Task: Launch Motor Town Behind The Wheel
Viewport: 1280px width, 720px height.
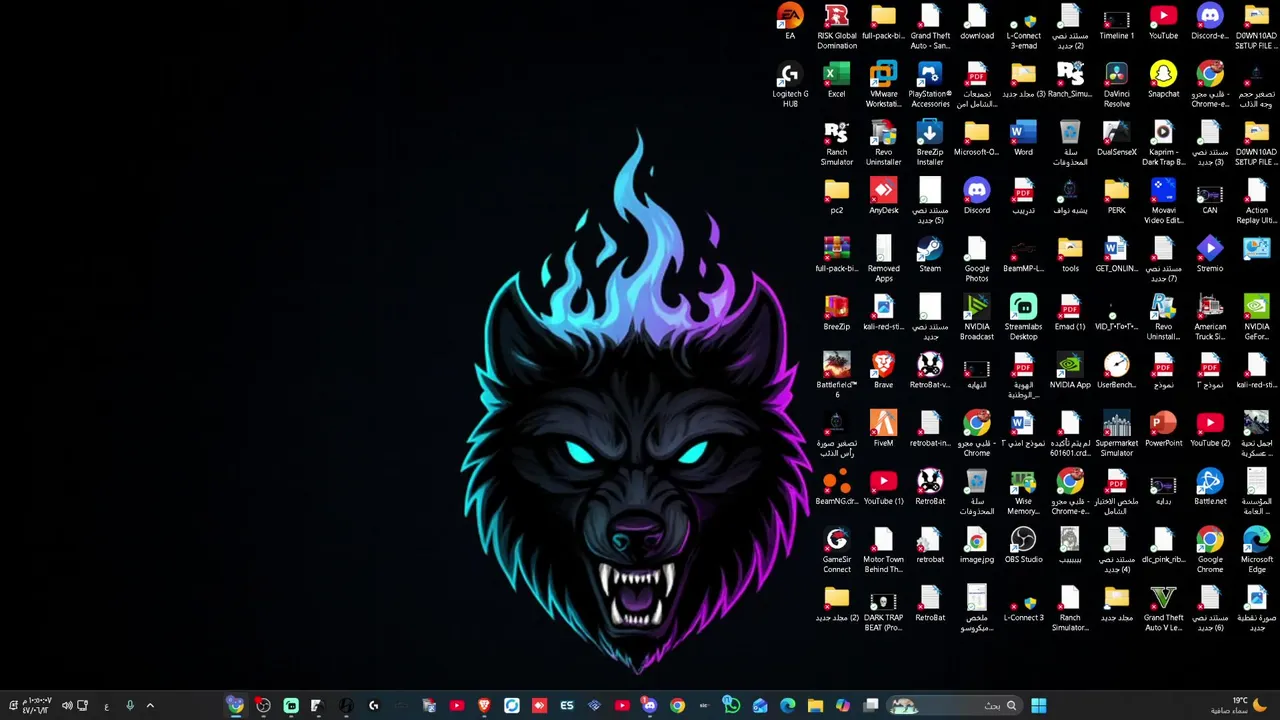Action: coord(883,550)
